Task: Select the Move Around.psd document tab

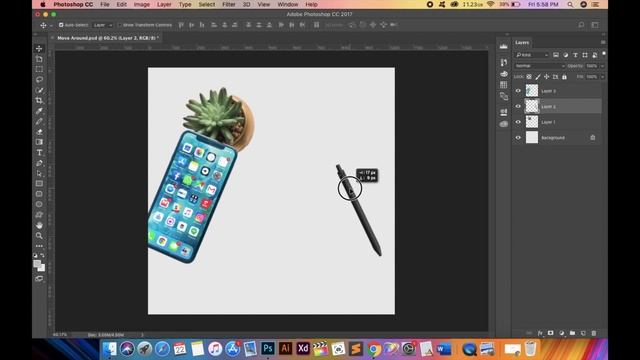Action: point(107,38)
